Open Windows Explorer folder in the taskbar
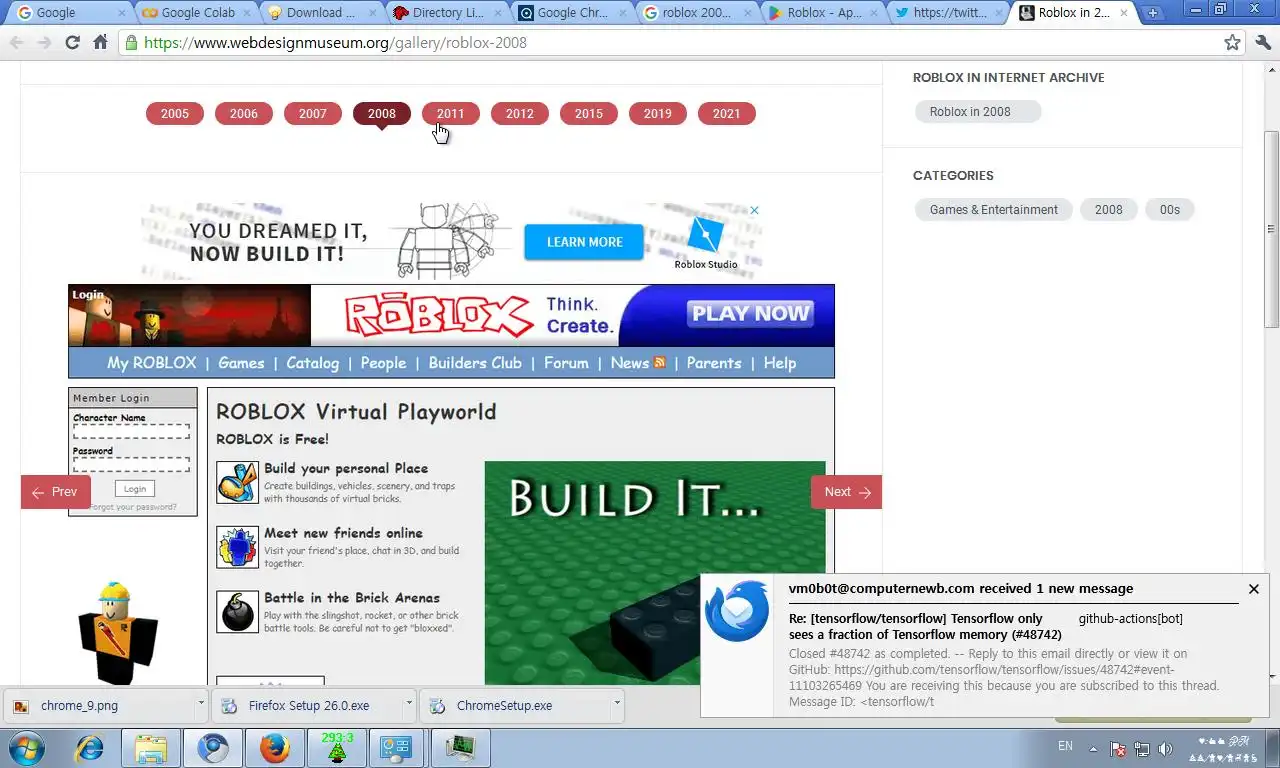The height and width of the screenshot is (768, 1280). (x=151, y=748)
